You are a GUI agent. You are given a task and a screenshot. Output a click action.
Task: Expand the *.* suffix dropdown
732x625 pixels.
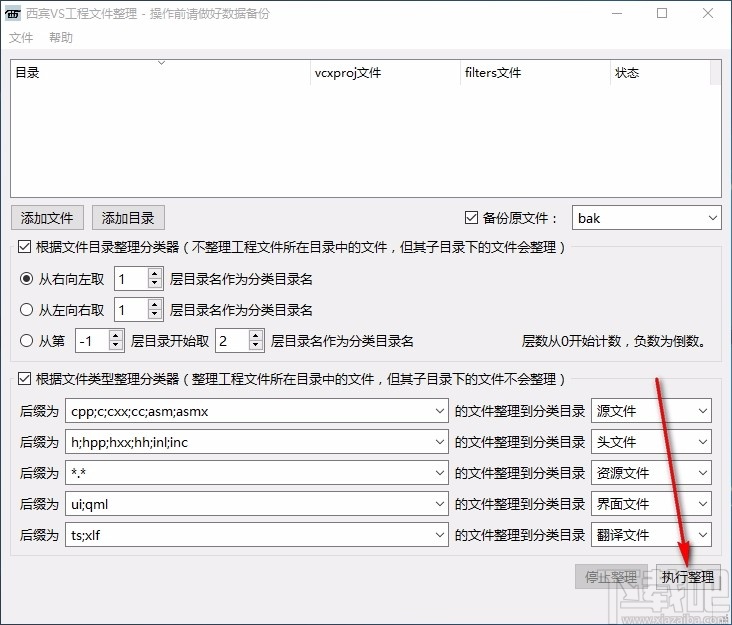pyautogui.click(x=439, y=473)
